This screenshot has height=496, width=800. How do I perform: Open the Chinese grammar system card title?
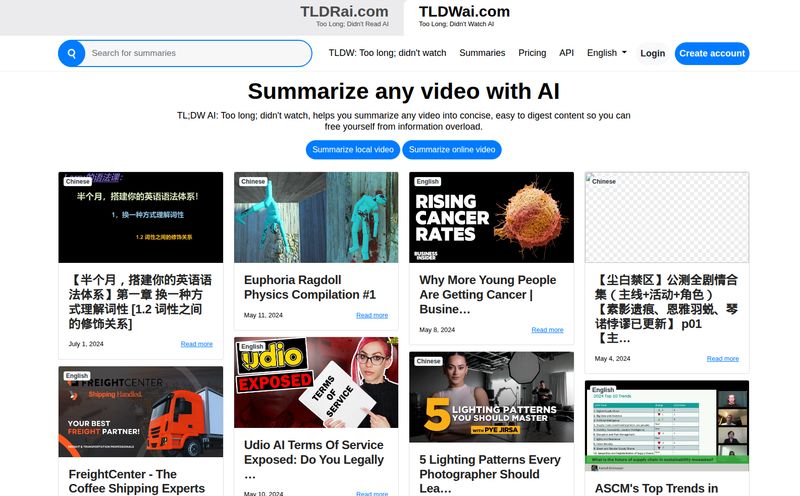[140, 302]
